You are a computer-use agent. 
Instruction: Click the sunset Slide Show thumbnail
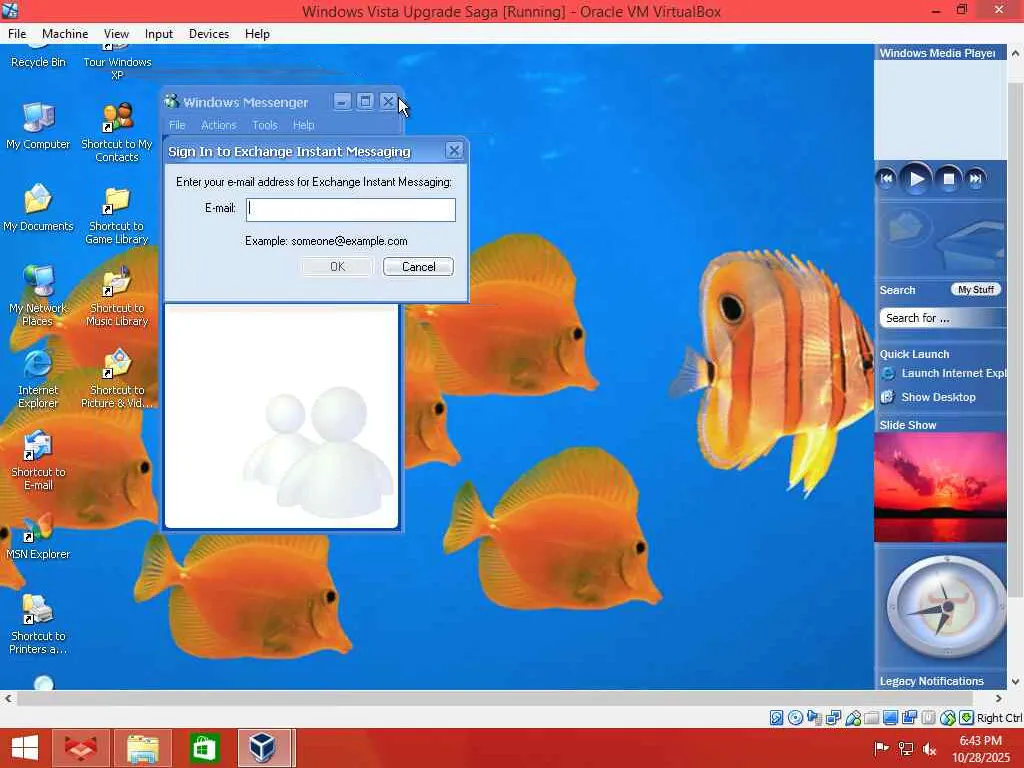tap(940, 487)
